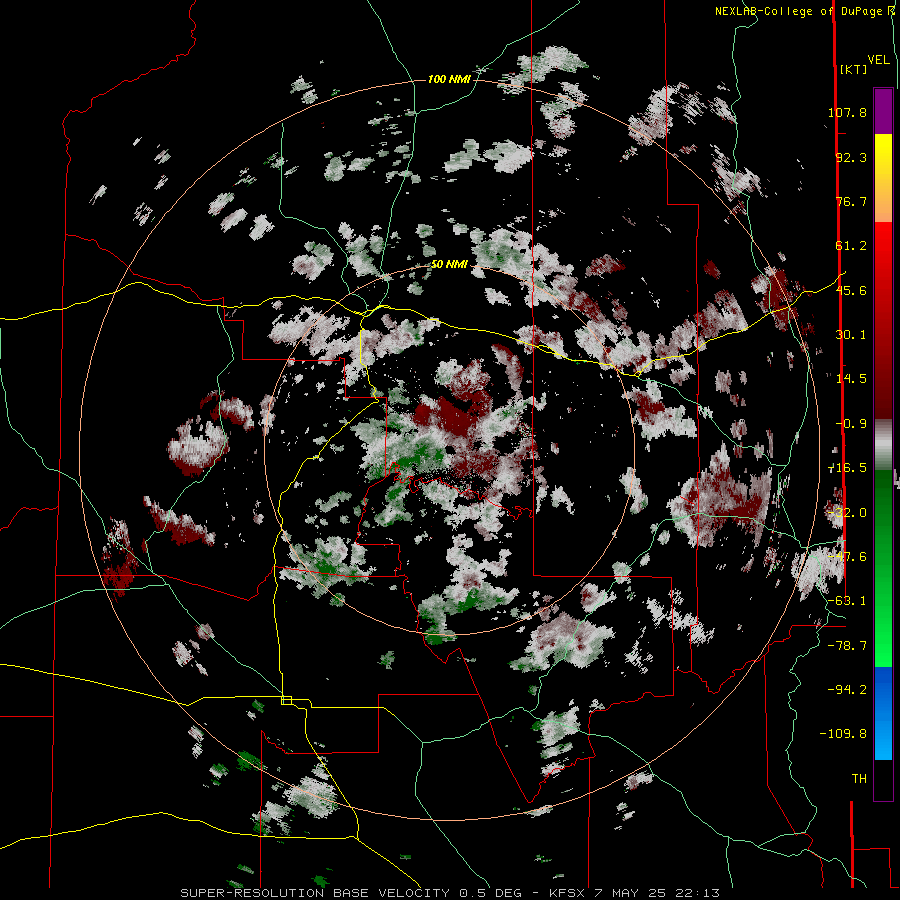Click the [KT] units label

(854, 69)
